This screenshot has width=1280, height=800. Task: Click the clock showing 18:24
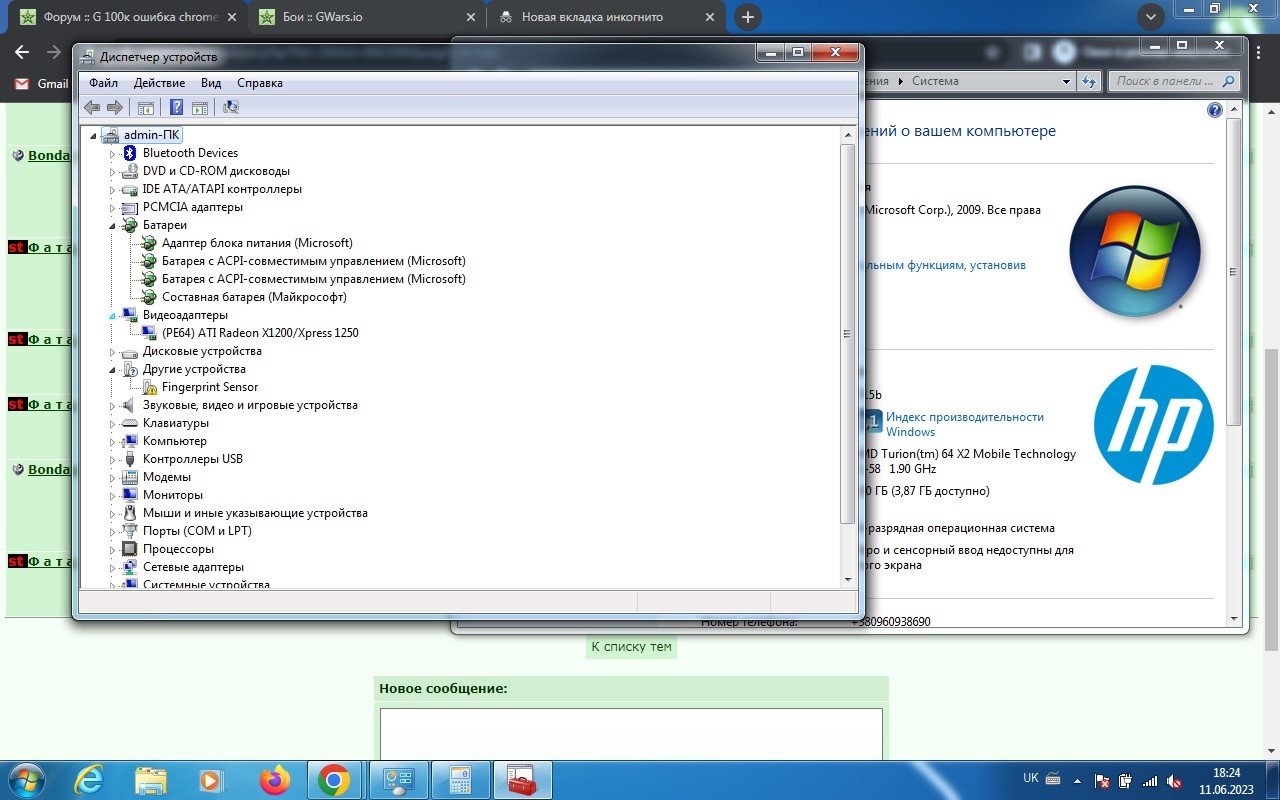1226,773
